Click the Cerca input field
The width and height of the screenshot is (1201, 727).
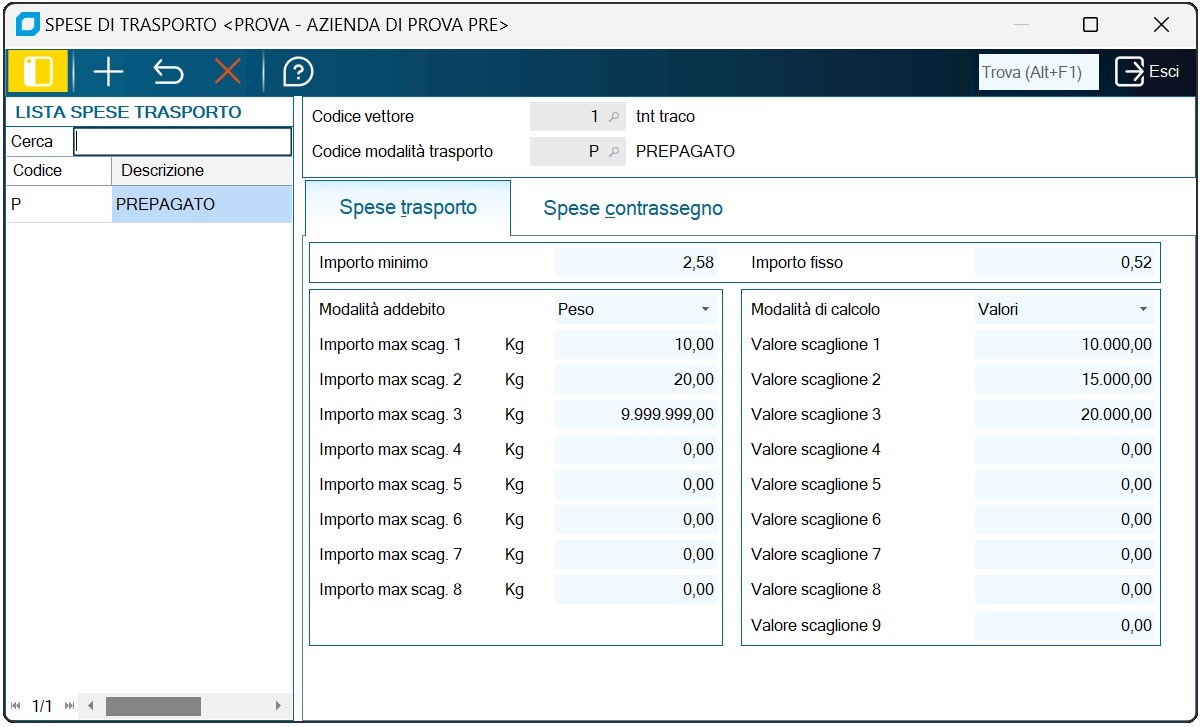coord(183,142)
